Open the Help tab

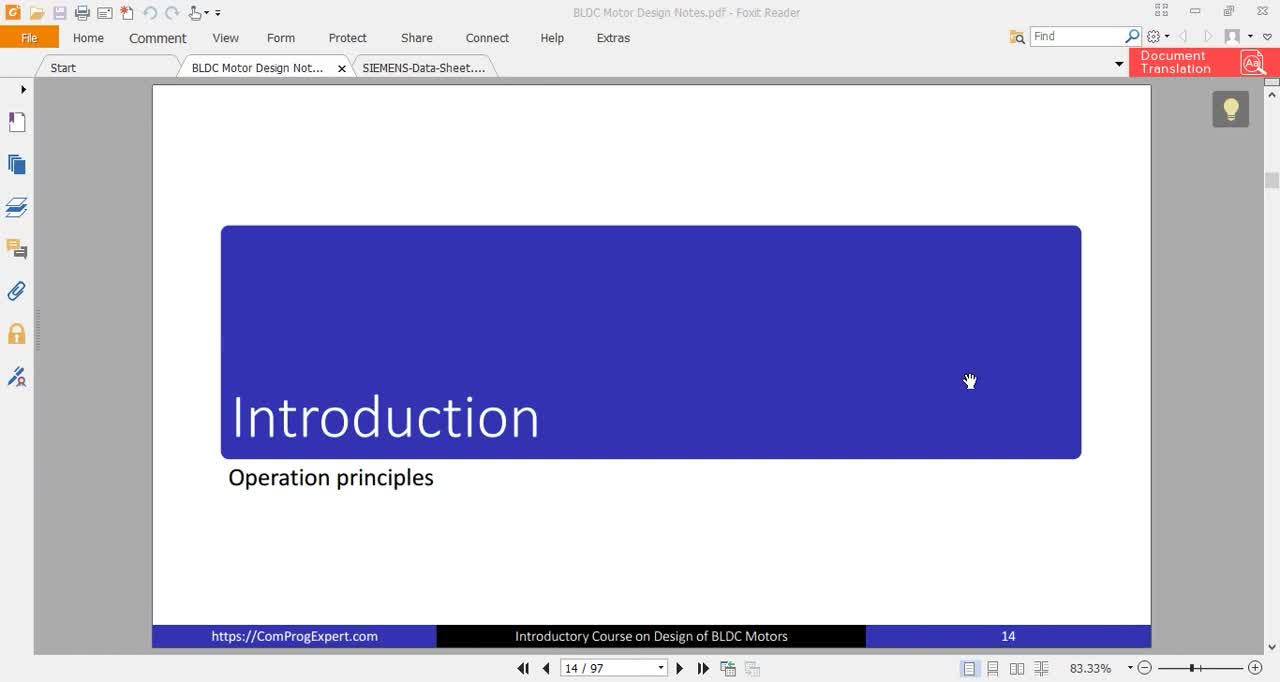point(552,38)
